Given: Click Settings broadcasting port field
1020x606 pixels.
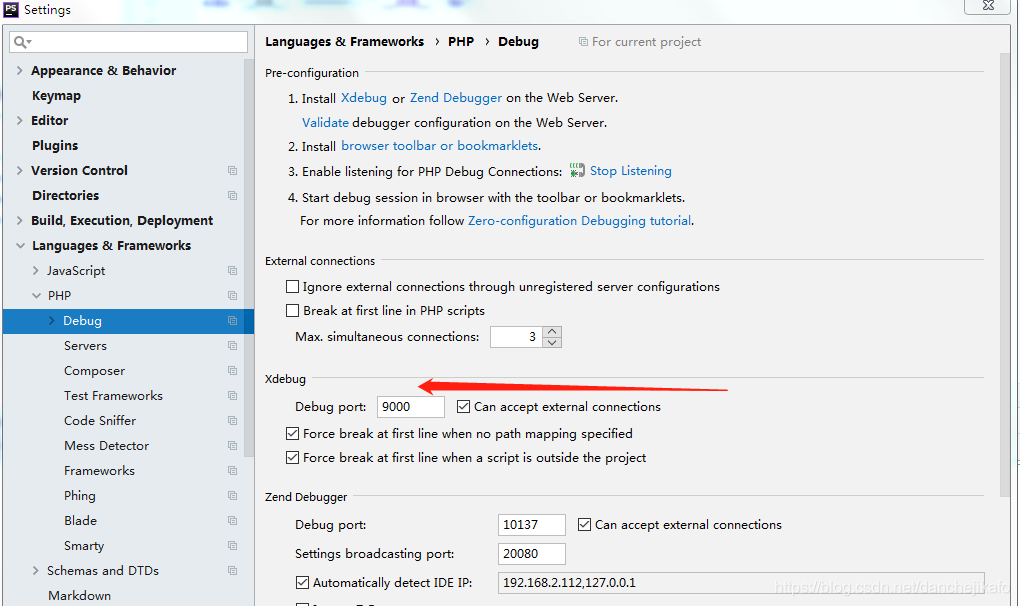Looking at the screenshot, I should click(531, 554).
